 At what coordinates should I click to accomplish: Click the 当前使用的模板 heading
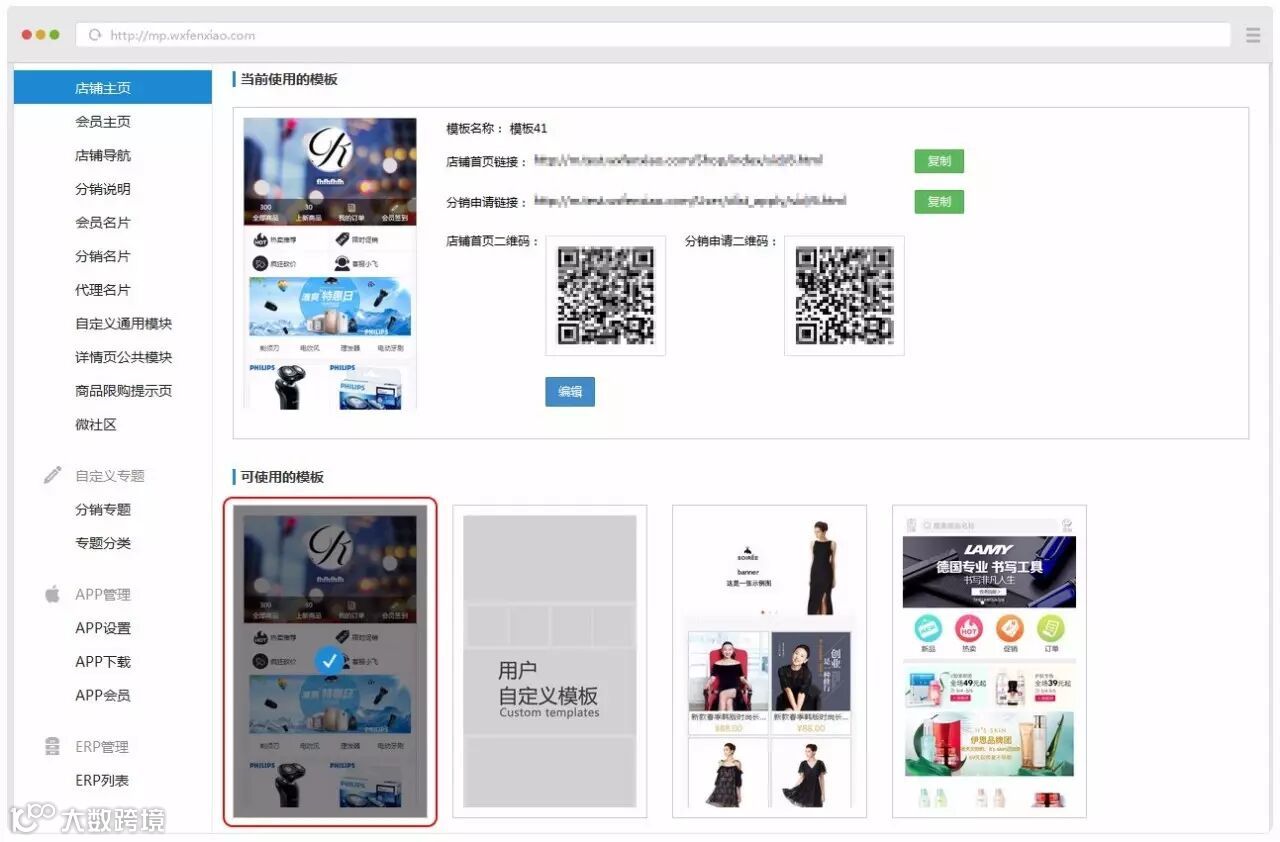pos(289,79)
